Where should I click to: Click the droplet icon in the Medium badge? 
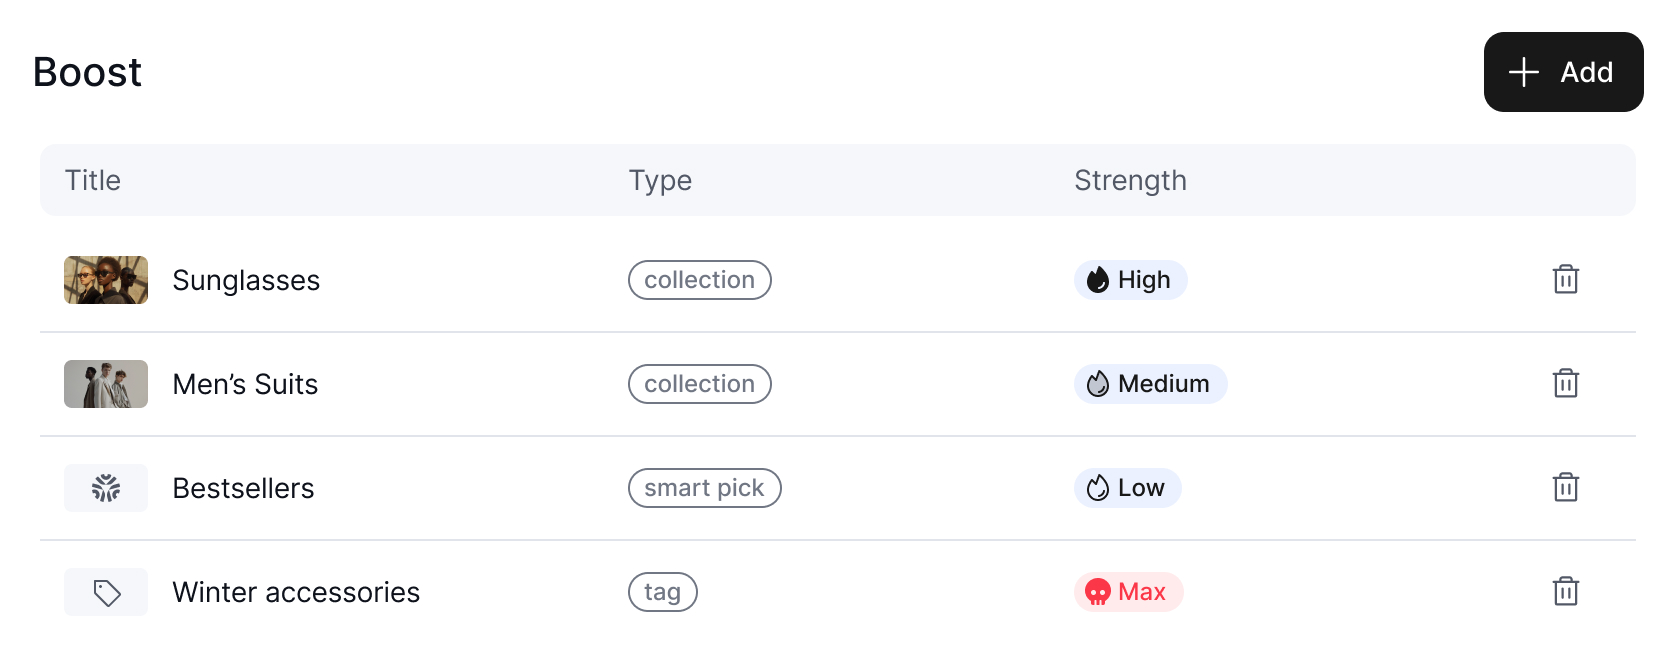1097,384
